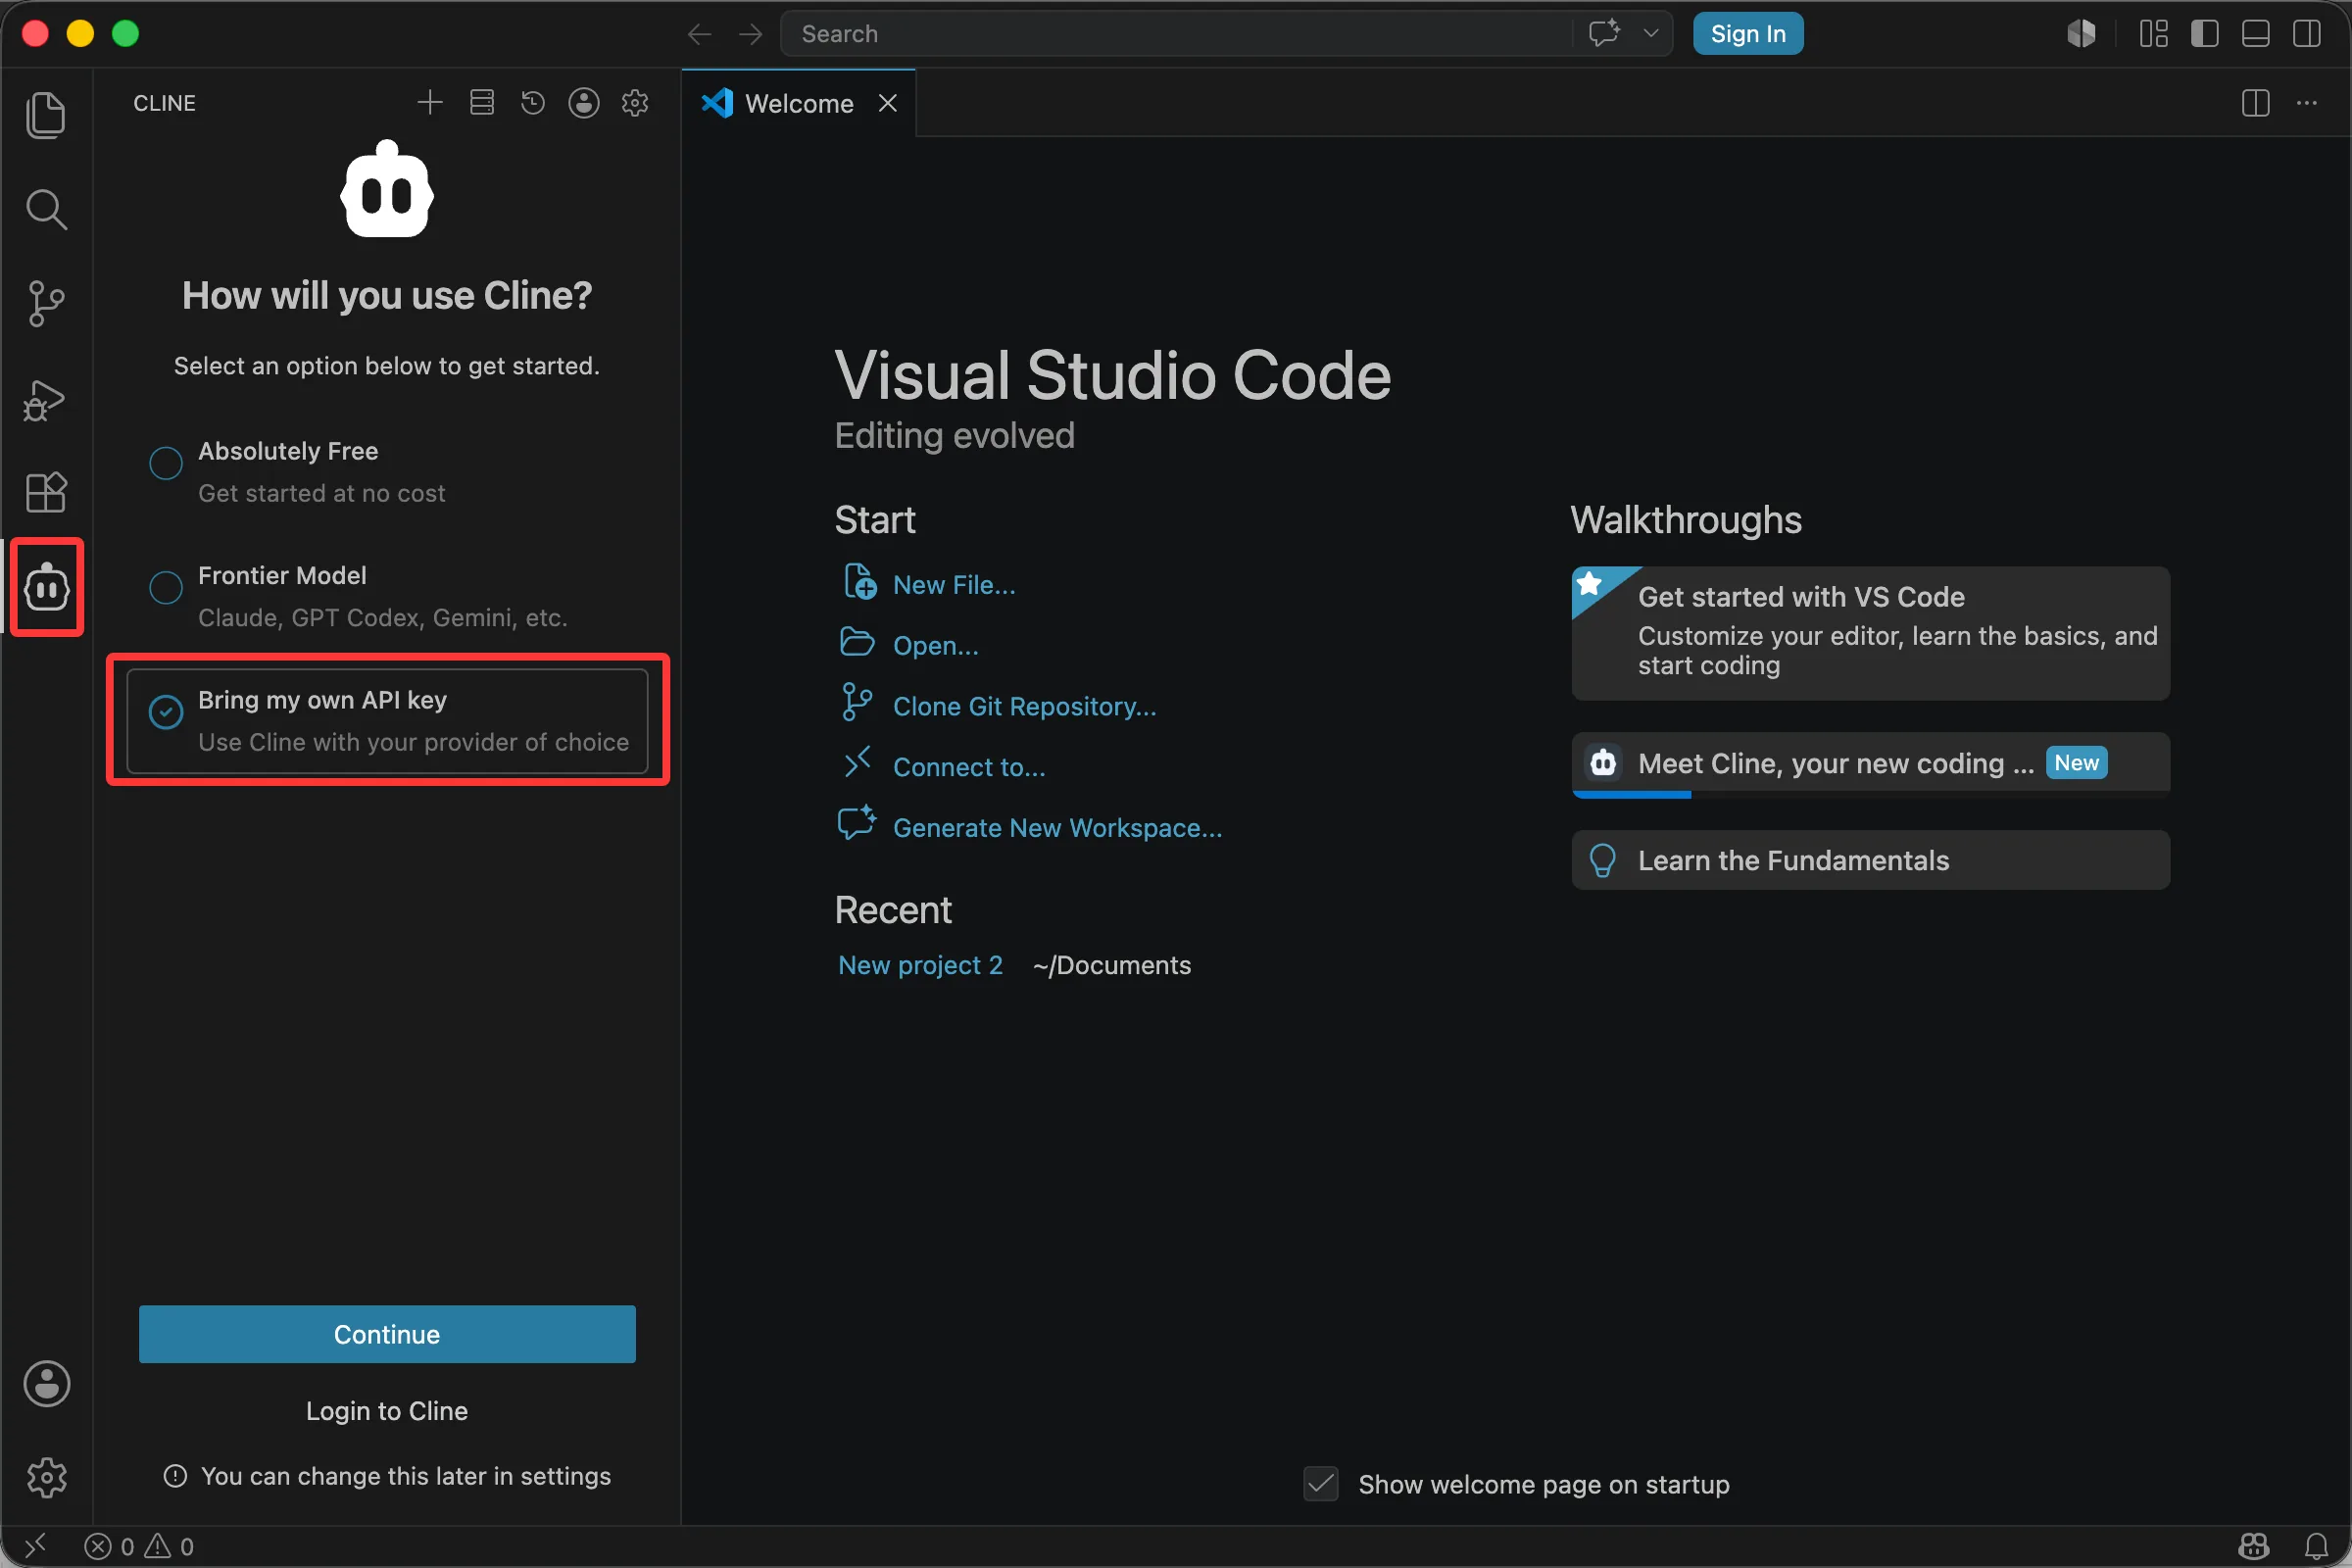Click errors and warnings count in status bar
Viewport: 2352px width, 1568px height.
click(x=139, y=1547)
